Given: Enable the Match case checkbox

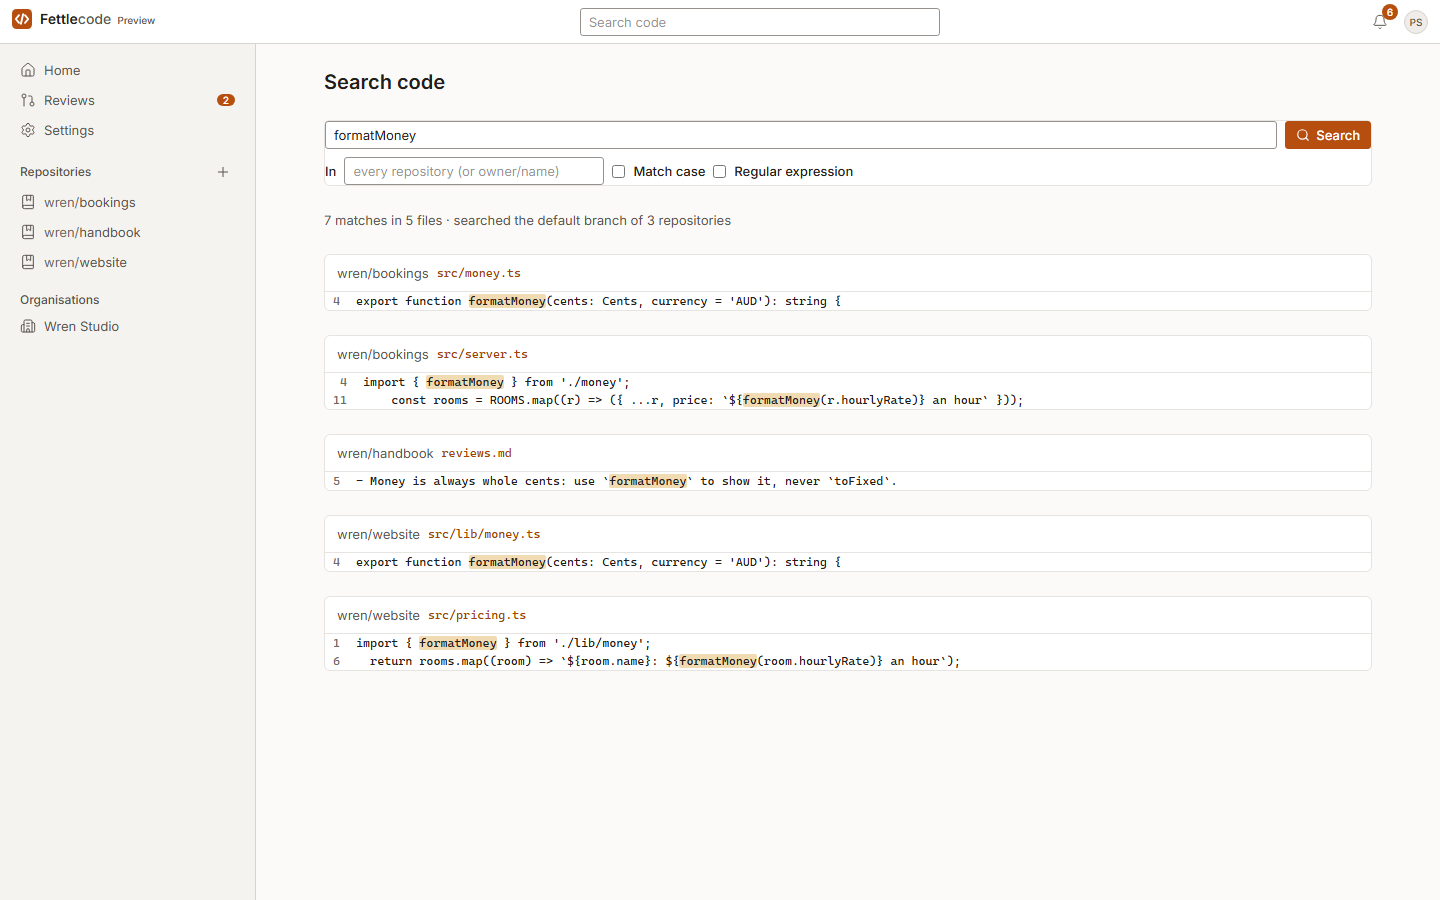Looking at the screenshot, I should 618,172.
